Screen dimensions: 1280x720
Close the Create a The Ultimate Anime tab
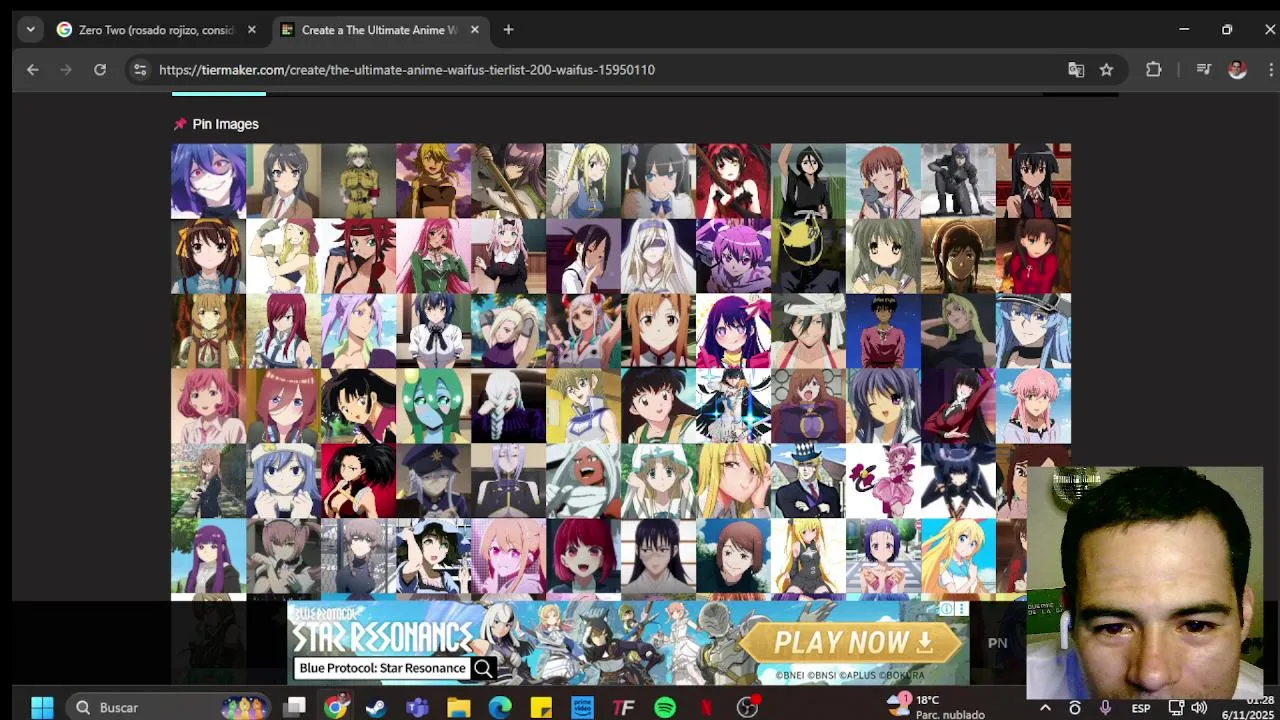pyautogui.click(x=474, y=30)
